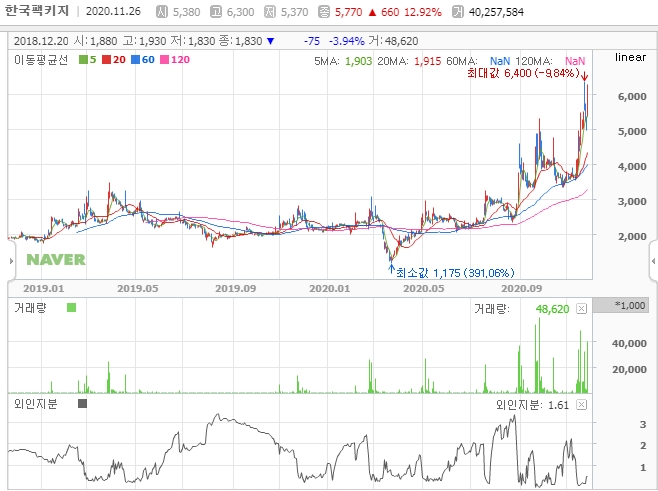Click the current price 5,770

[x=348, y=12]
